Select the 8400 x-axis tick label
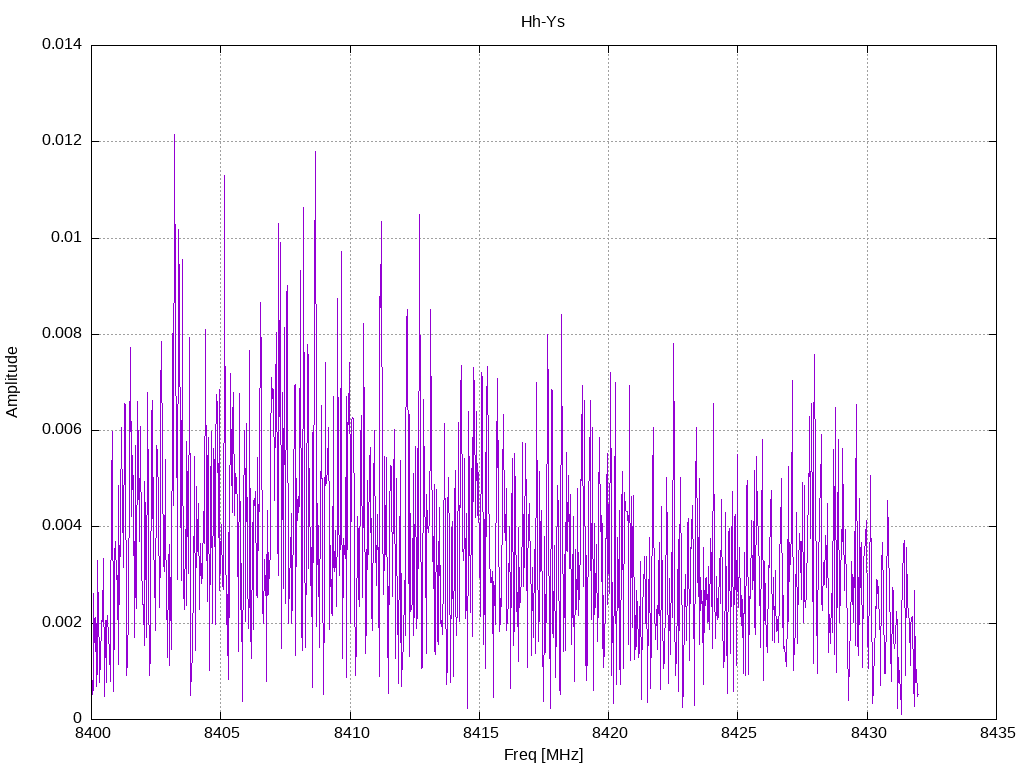The width and height of the screenshot is (1024, 768). tap(91, 733)
